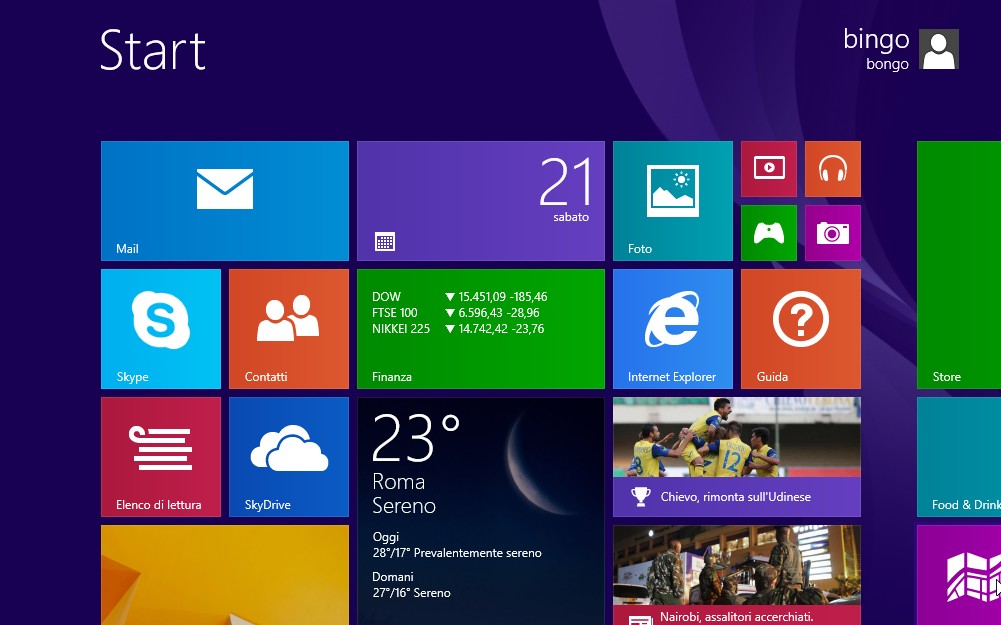Viewport: 1001px width, 625px height.
Task: Open the Finanza stock tile
Action: point(481,329)
